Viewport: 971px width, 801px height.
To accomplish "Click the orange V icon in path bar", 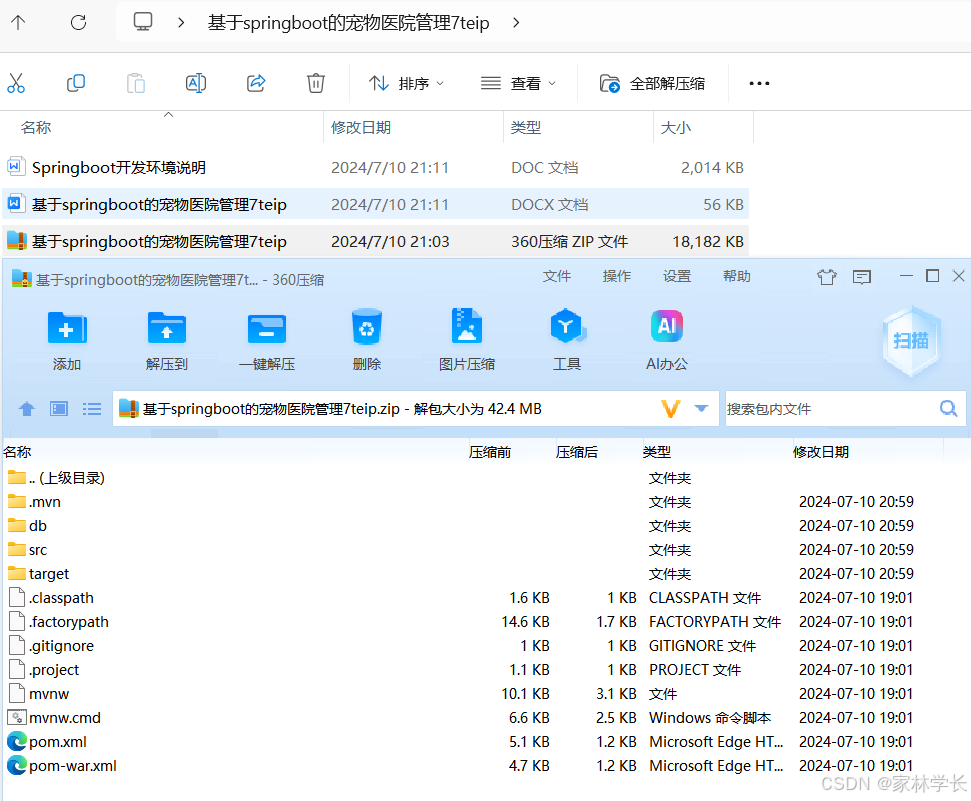I will pos(671,409).
